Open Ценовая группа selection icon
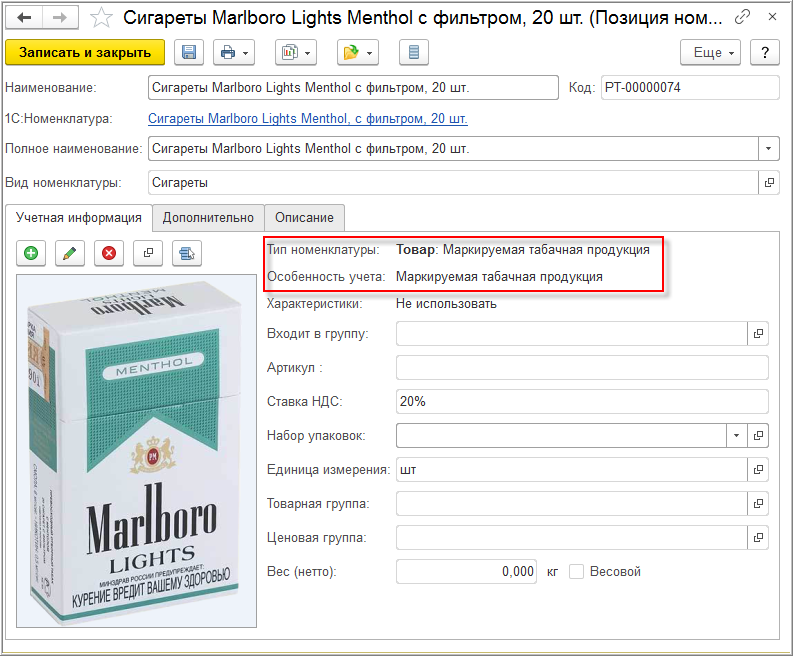This screenshot has width=793, height=656. [x=758, y=538]
